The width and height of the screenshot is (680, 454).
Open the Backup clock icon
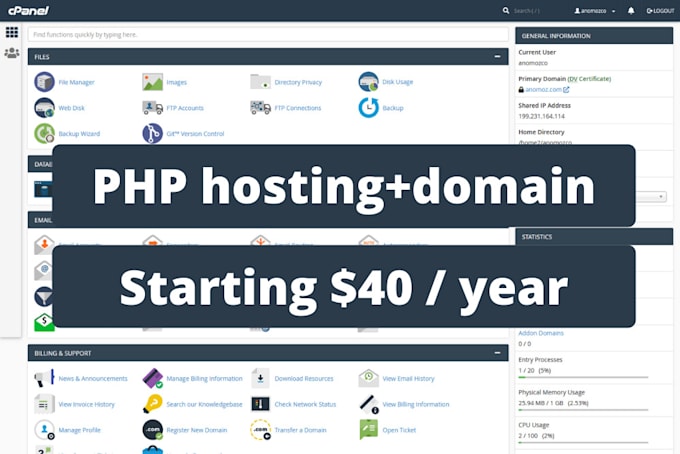[x=368, y=108]
